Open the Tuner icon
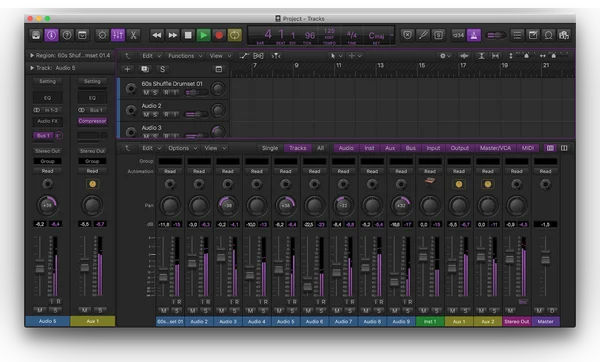The height and width of the screenshot is (362, 600). [x=423, y=35]
